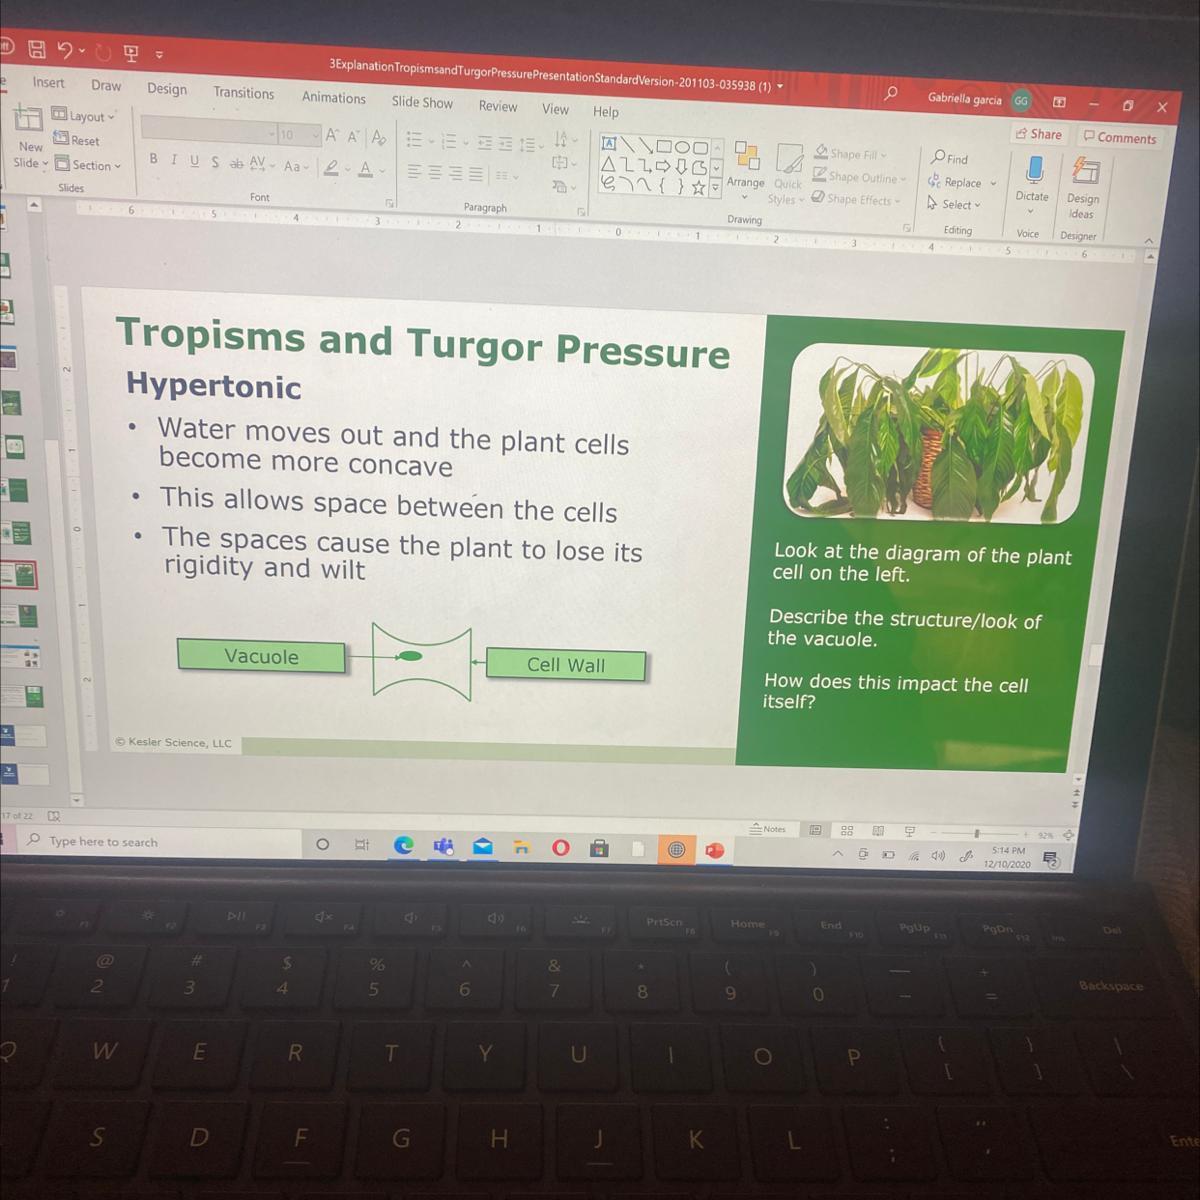The image size is (1200, 1200).
Task: Open the font name combo box
Action: (209, 131)
